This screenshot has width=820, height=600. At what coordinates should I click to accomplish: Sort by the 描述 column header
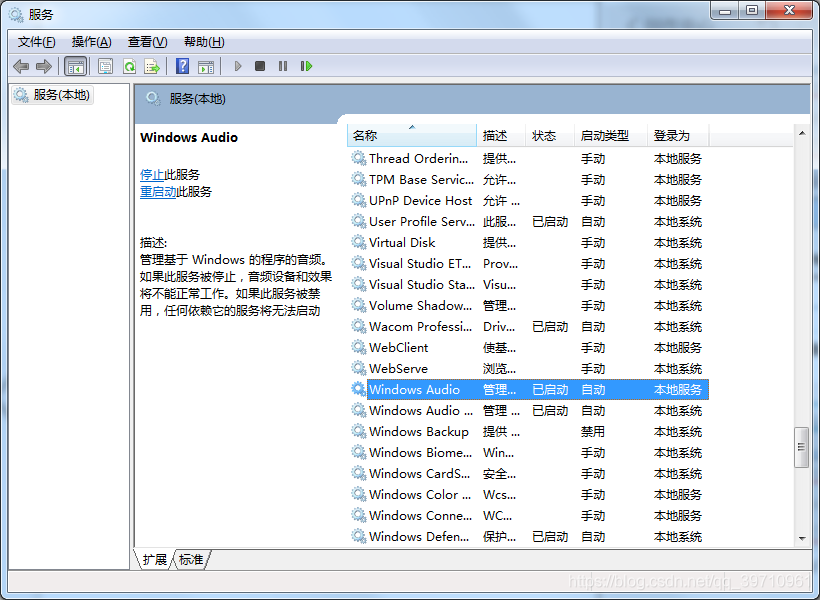tap(501, 135)
